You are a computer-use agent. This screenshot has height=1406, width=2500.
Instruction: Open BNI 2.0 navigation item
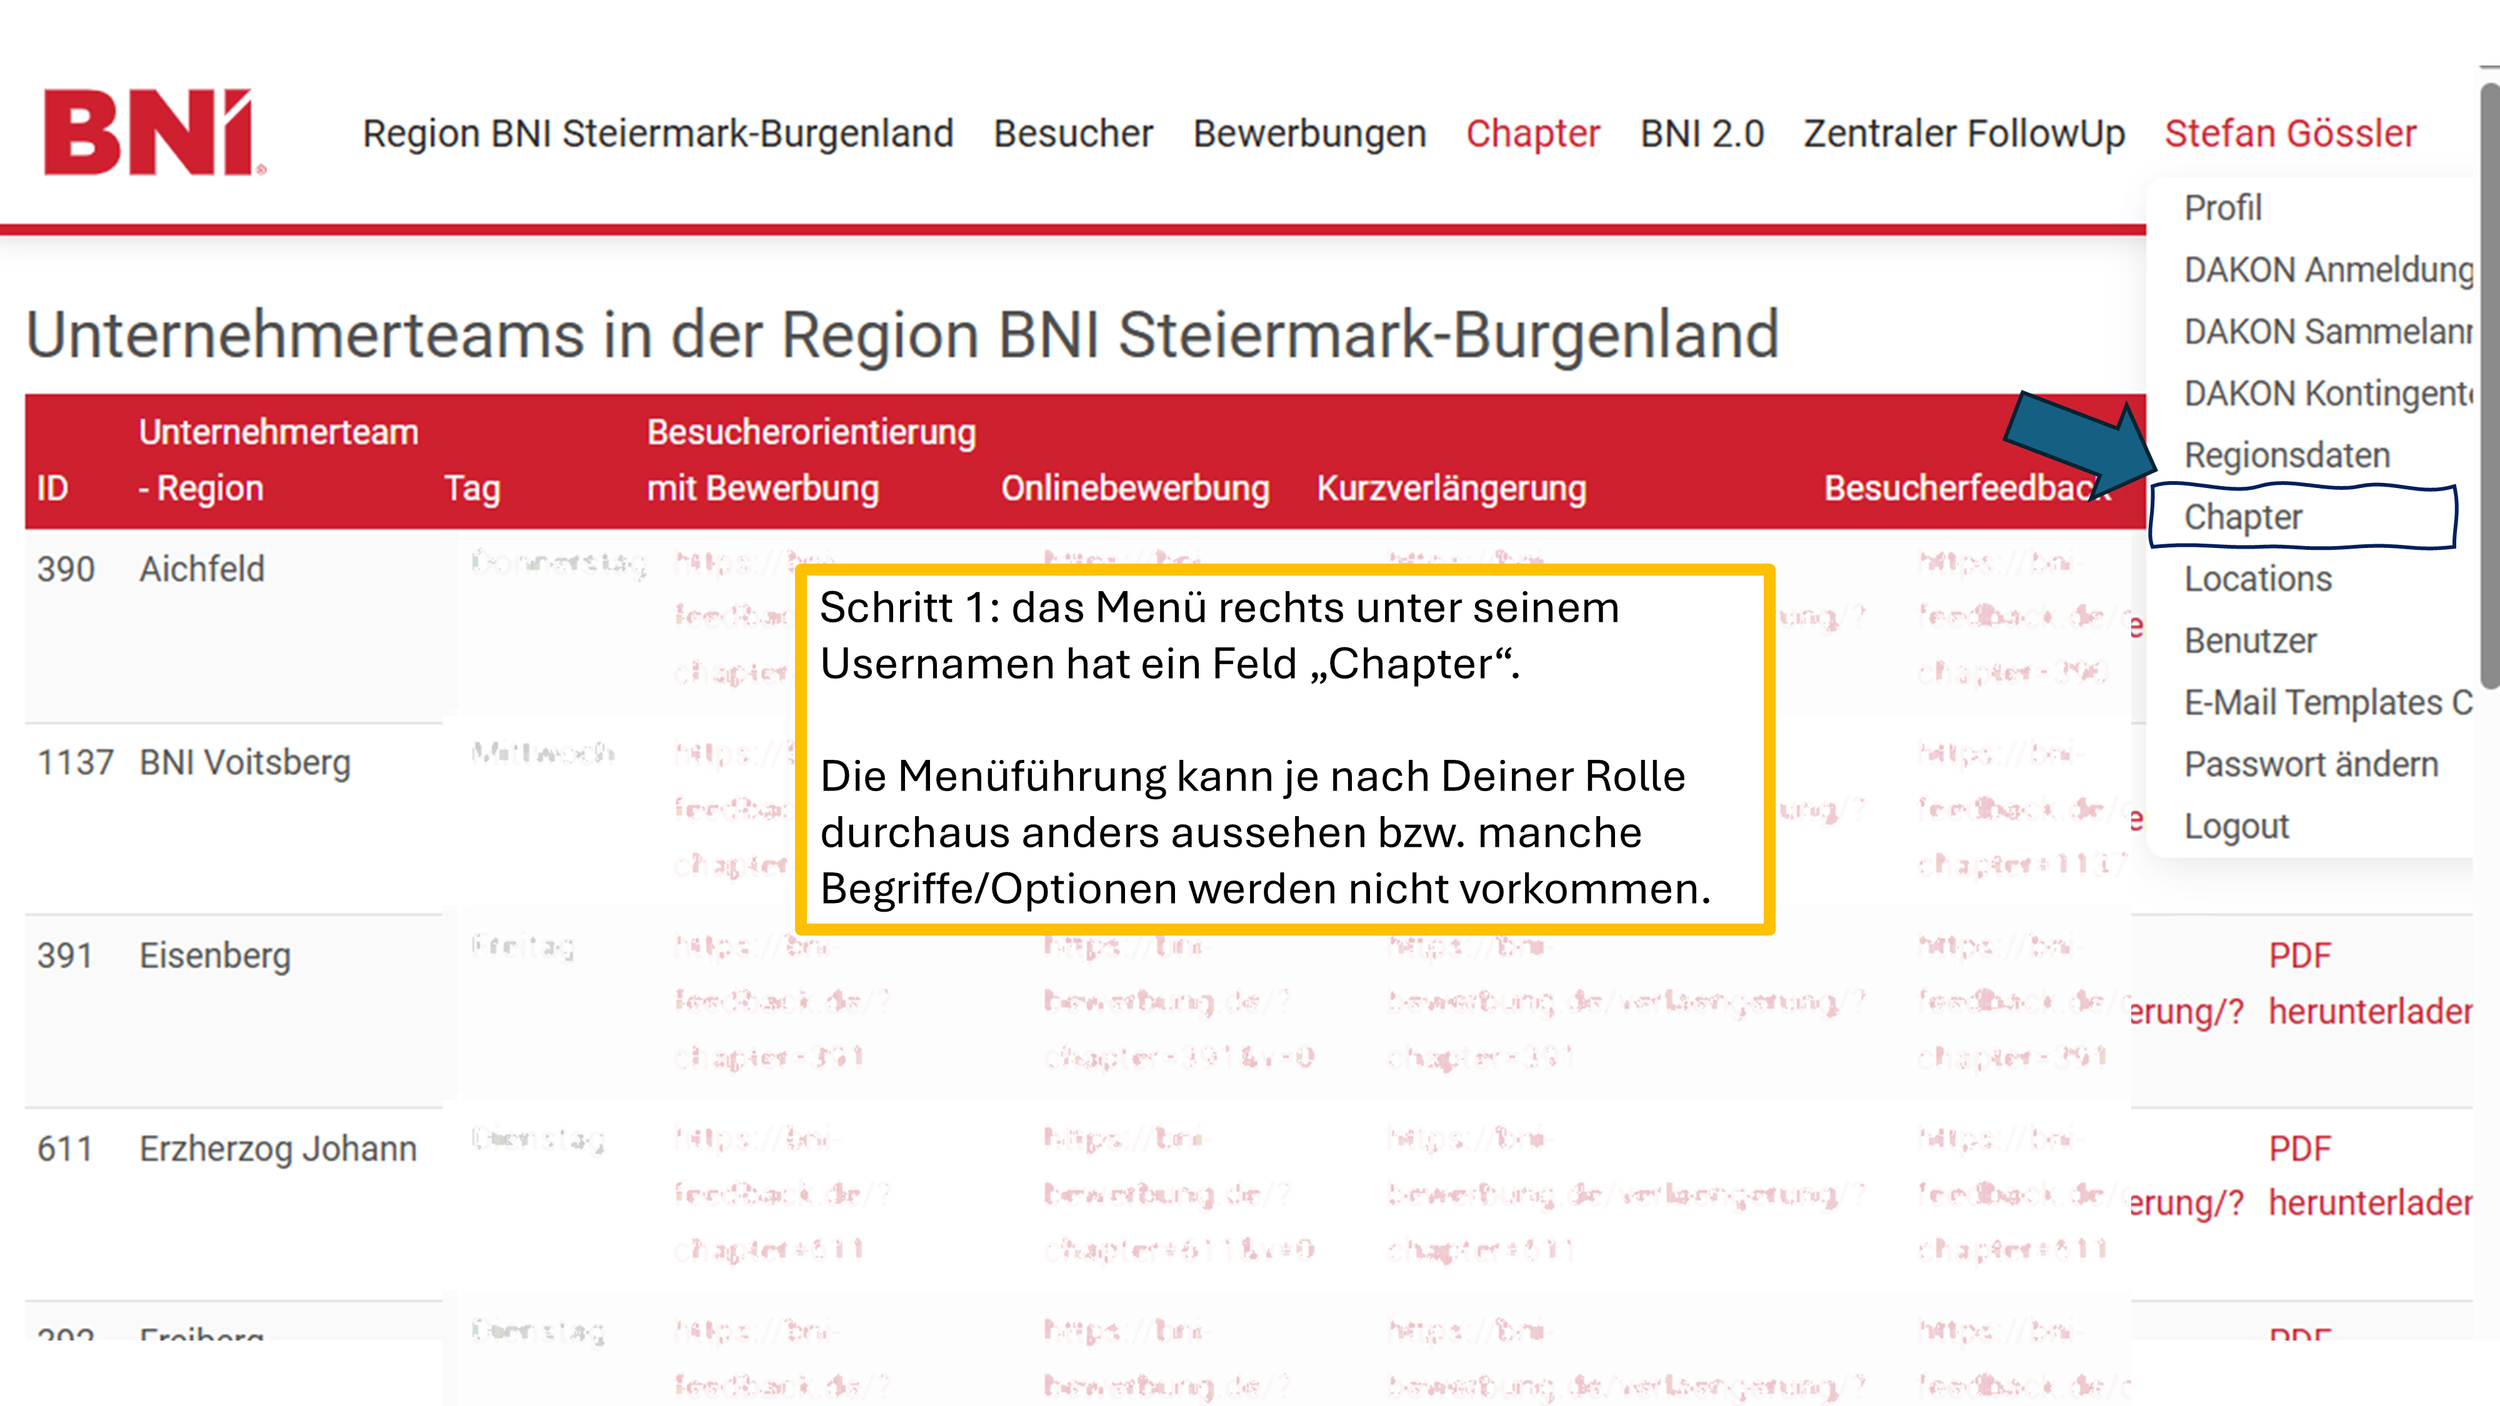(x=1701, y=133)
